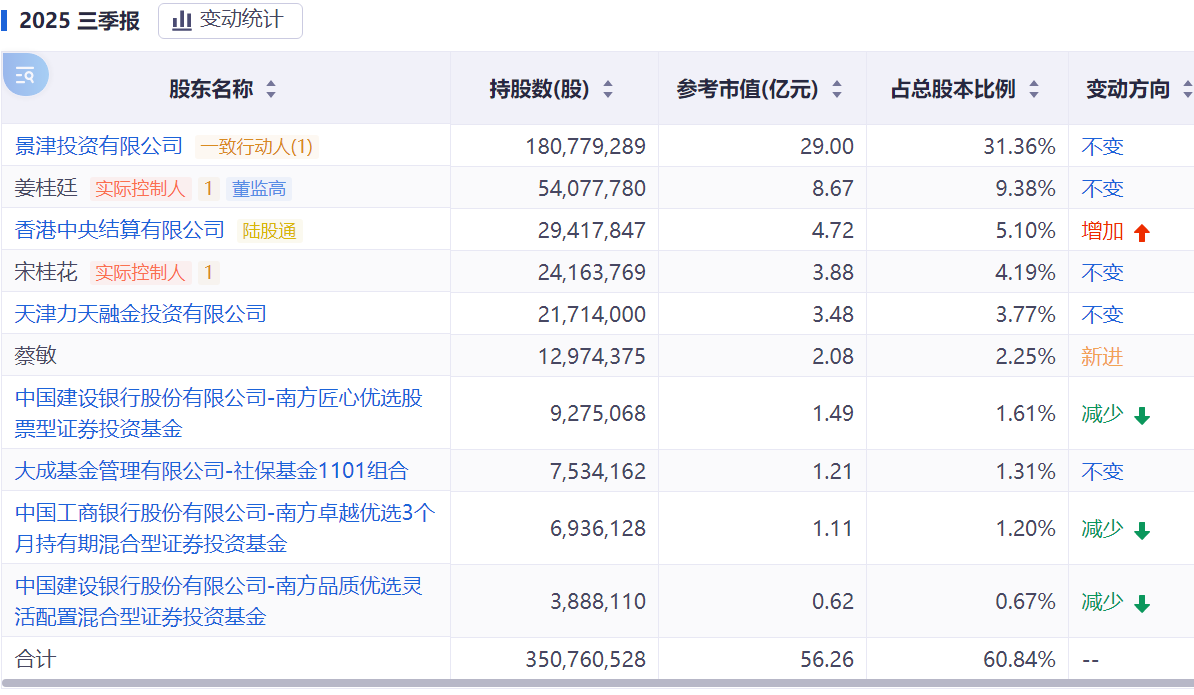This screenshot has height=695, width=1194.
Task: Click the horizontal scrollbar under table
Action: 597,684
